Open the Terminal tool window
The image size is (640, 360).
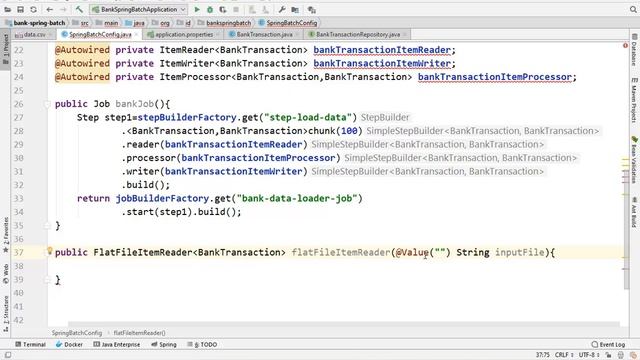(x=30, y=344)
